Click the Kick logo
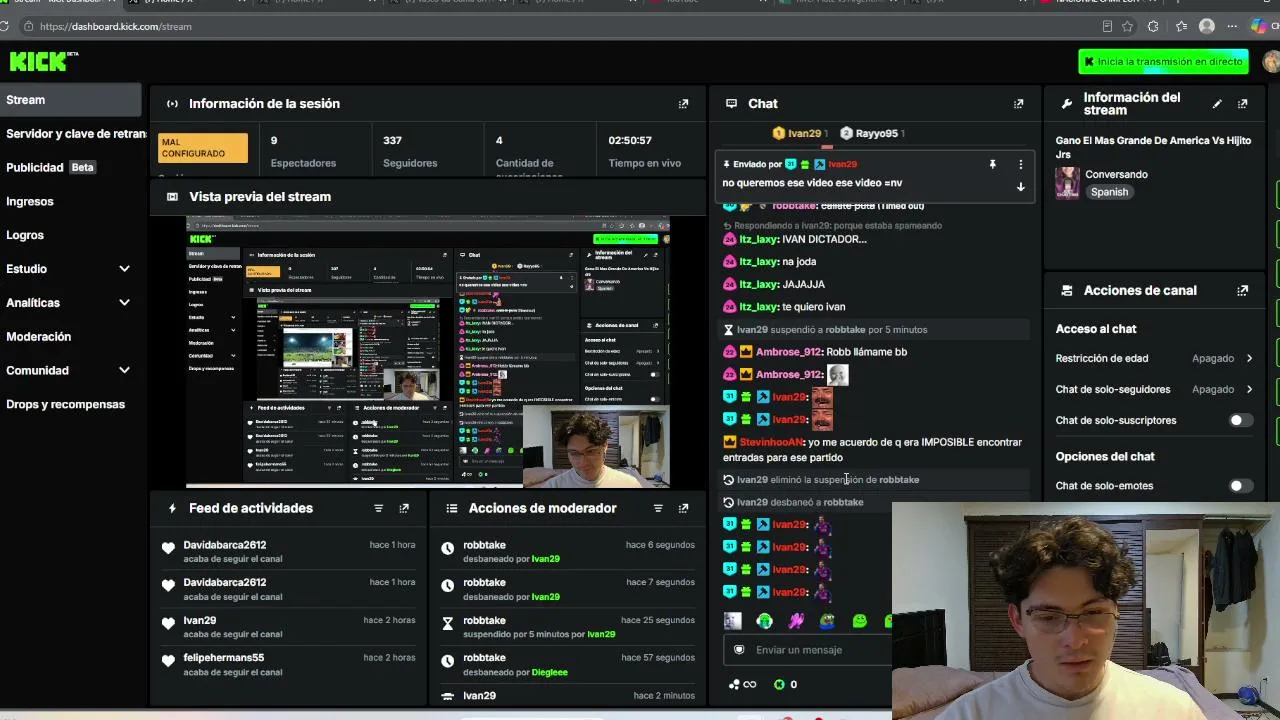The image size is (1280, 720). click(43, 61)
